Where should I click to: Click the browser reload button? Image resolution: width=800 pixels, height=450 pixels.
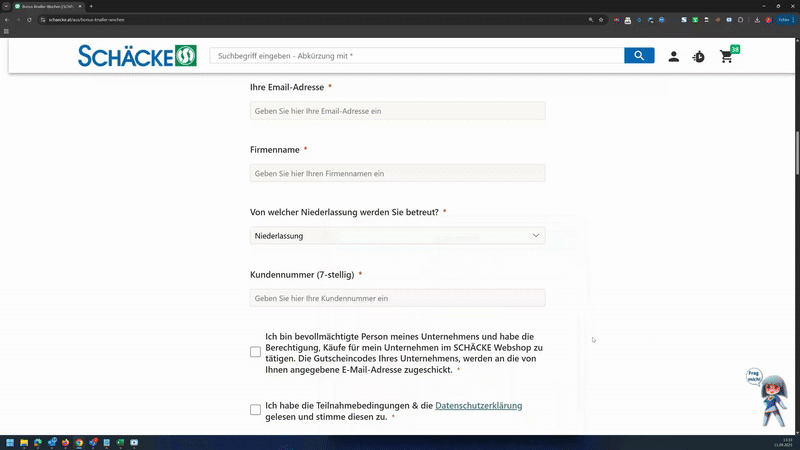(30, 19)
